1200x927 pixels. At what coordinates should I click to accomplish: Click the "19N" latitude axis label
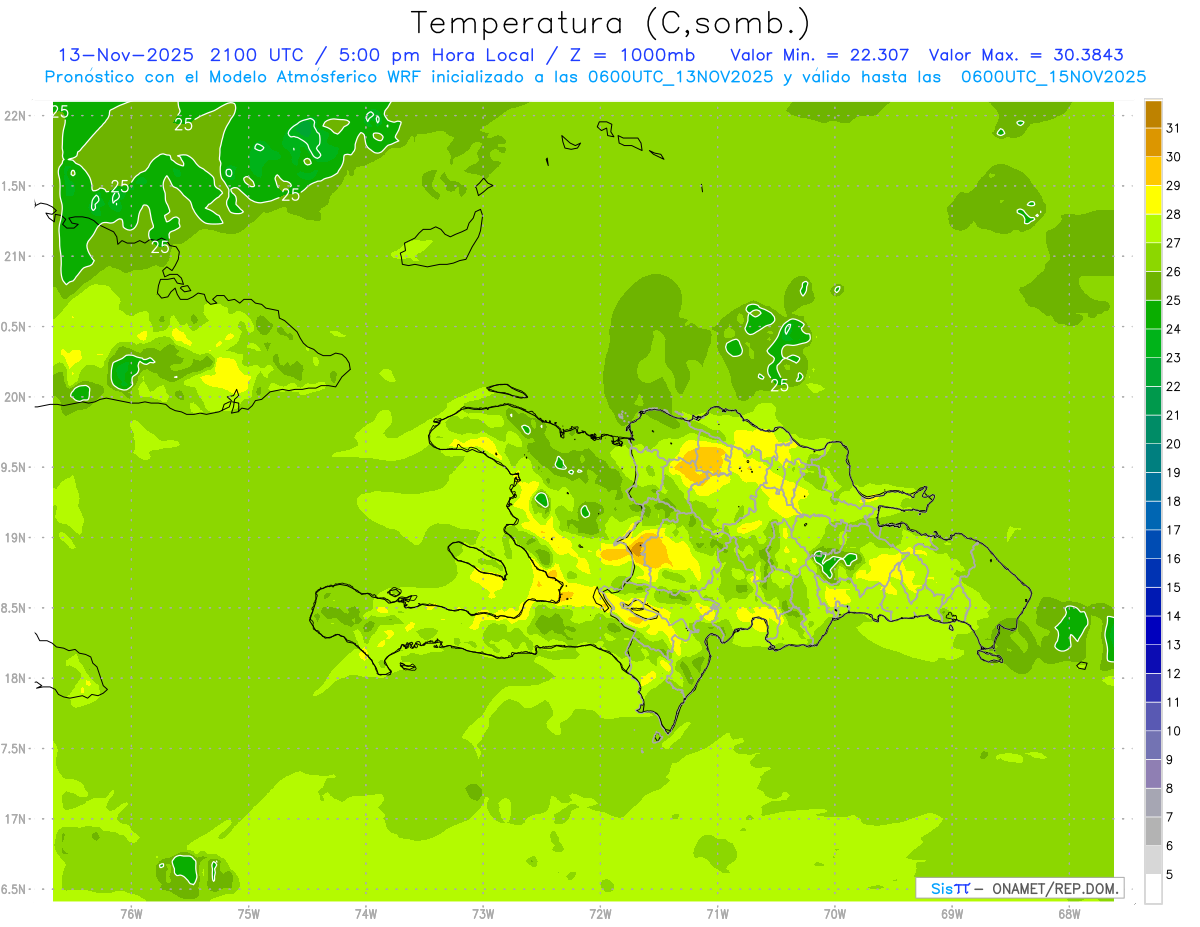pyautogui.click(x=15, y=538)
